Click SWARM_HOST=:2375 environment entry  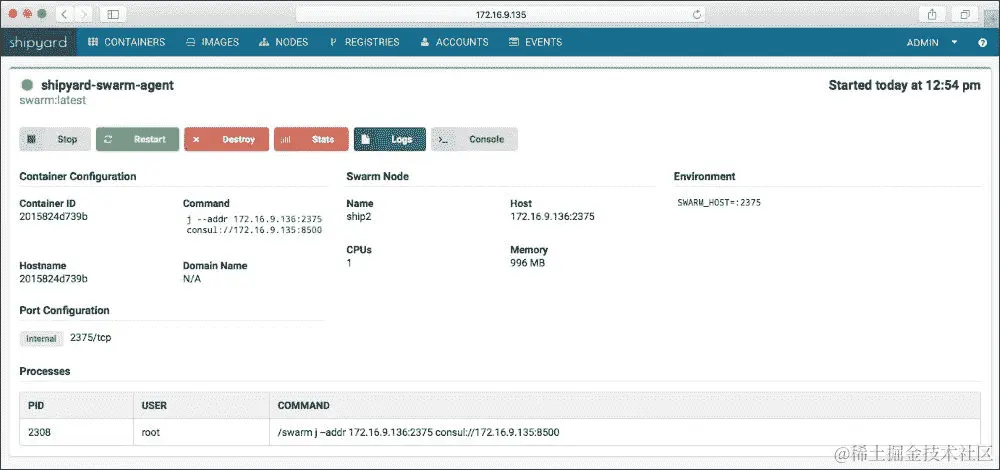[x=719, y=203]
